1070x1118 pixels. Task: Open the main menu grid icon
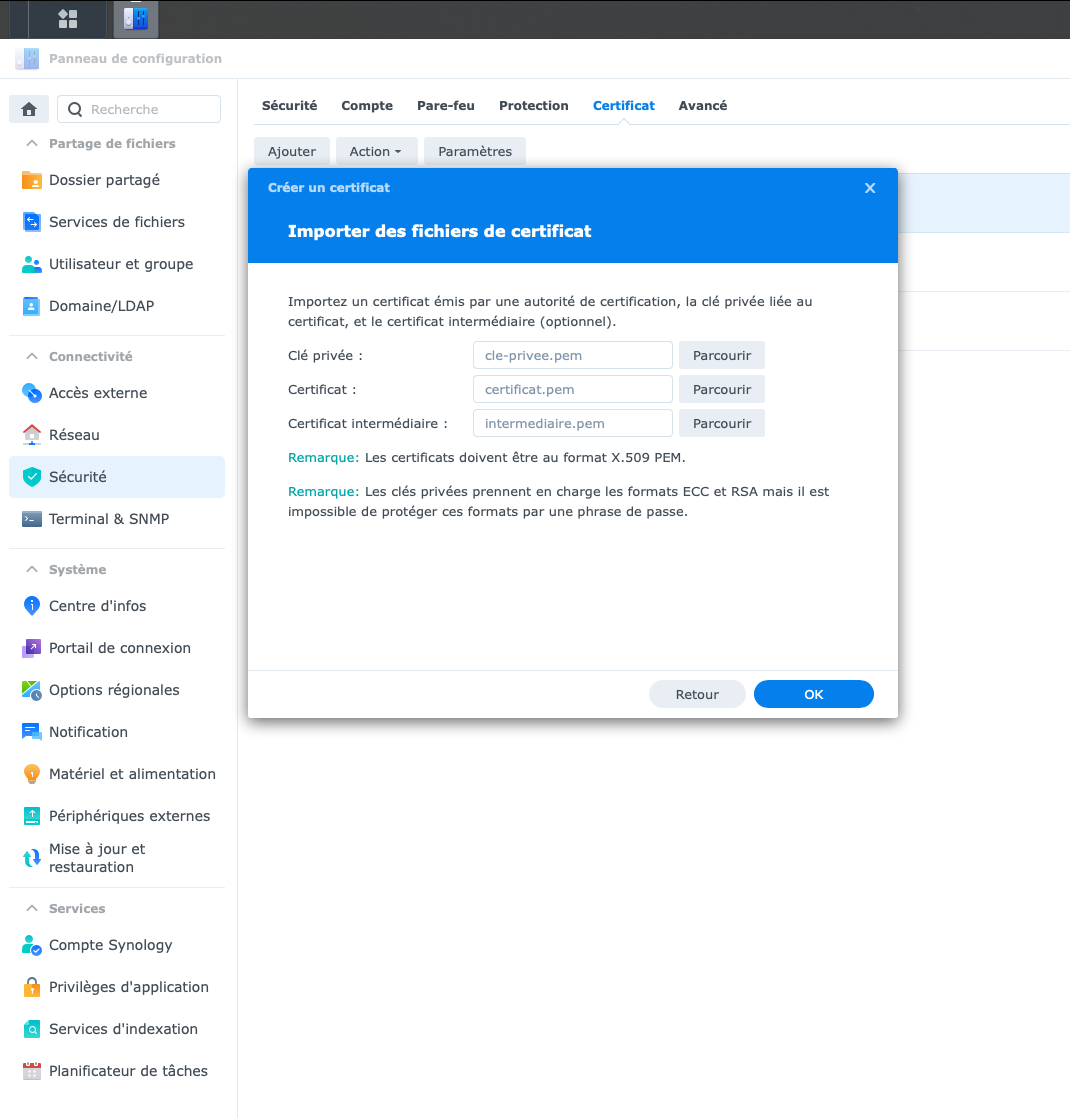click(68, 19)
